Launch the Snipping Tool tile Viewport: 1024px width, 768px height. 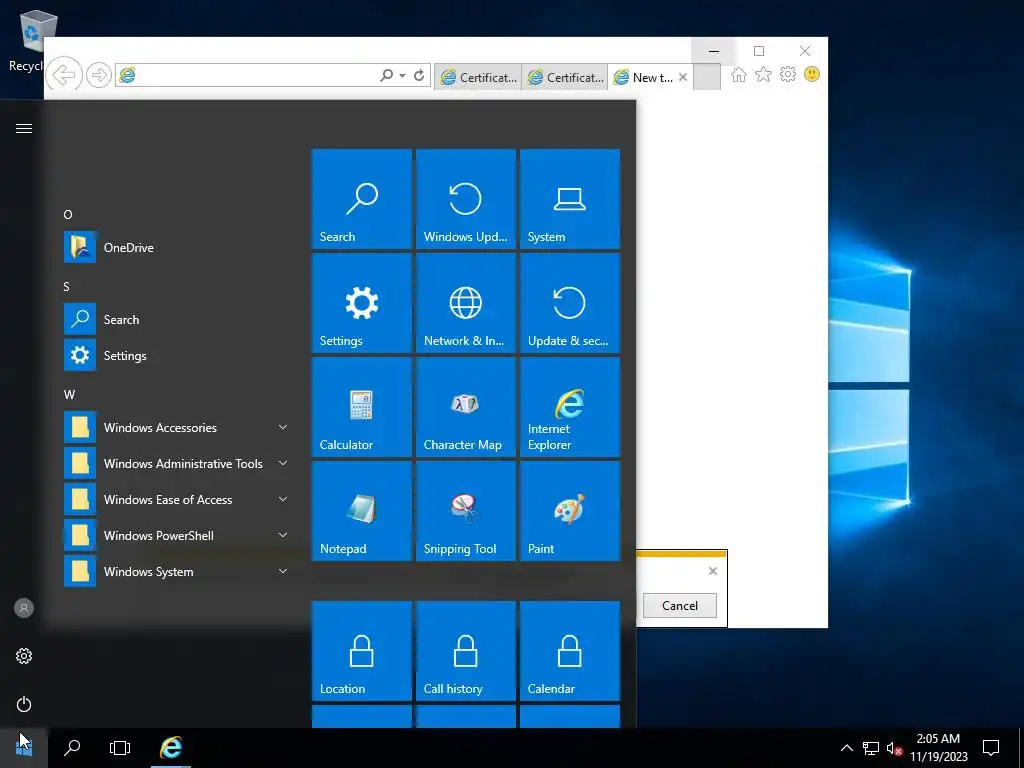click(x=466, y=511)
